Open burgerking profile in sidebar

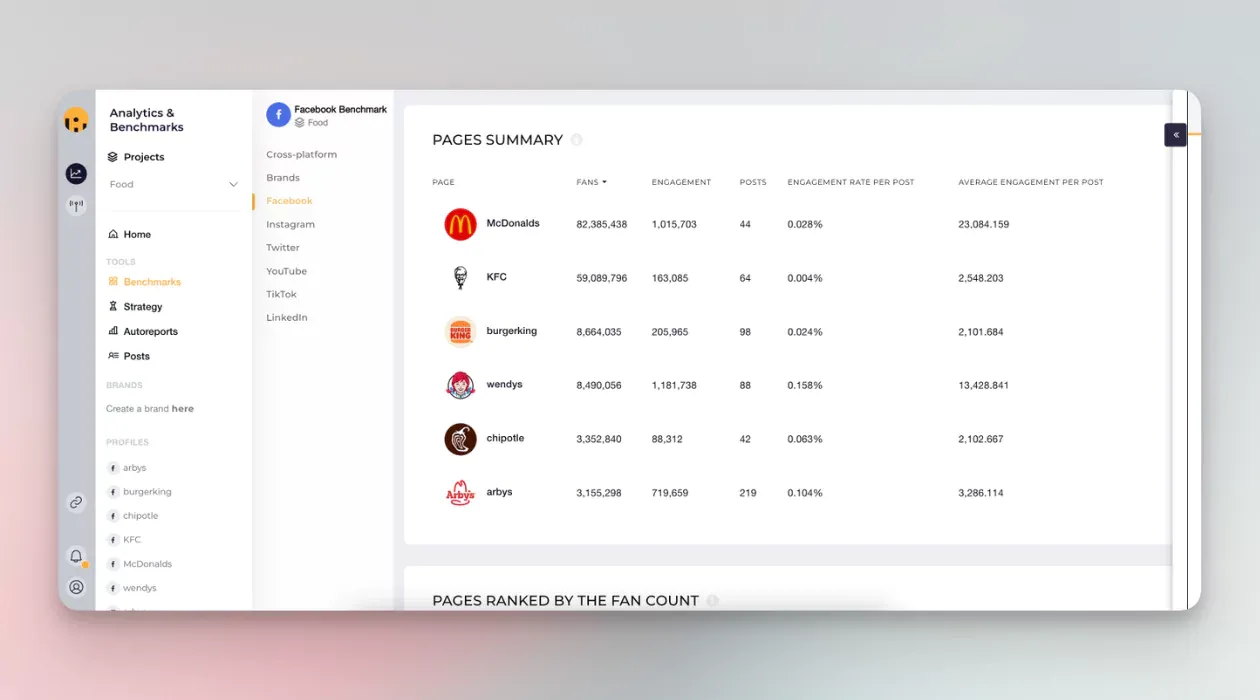pos(147,492)
